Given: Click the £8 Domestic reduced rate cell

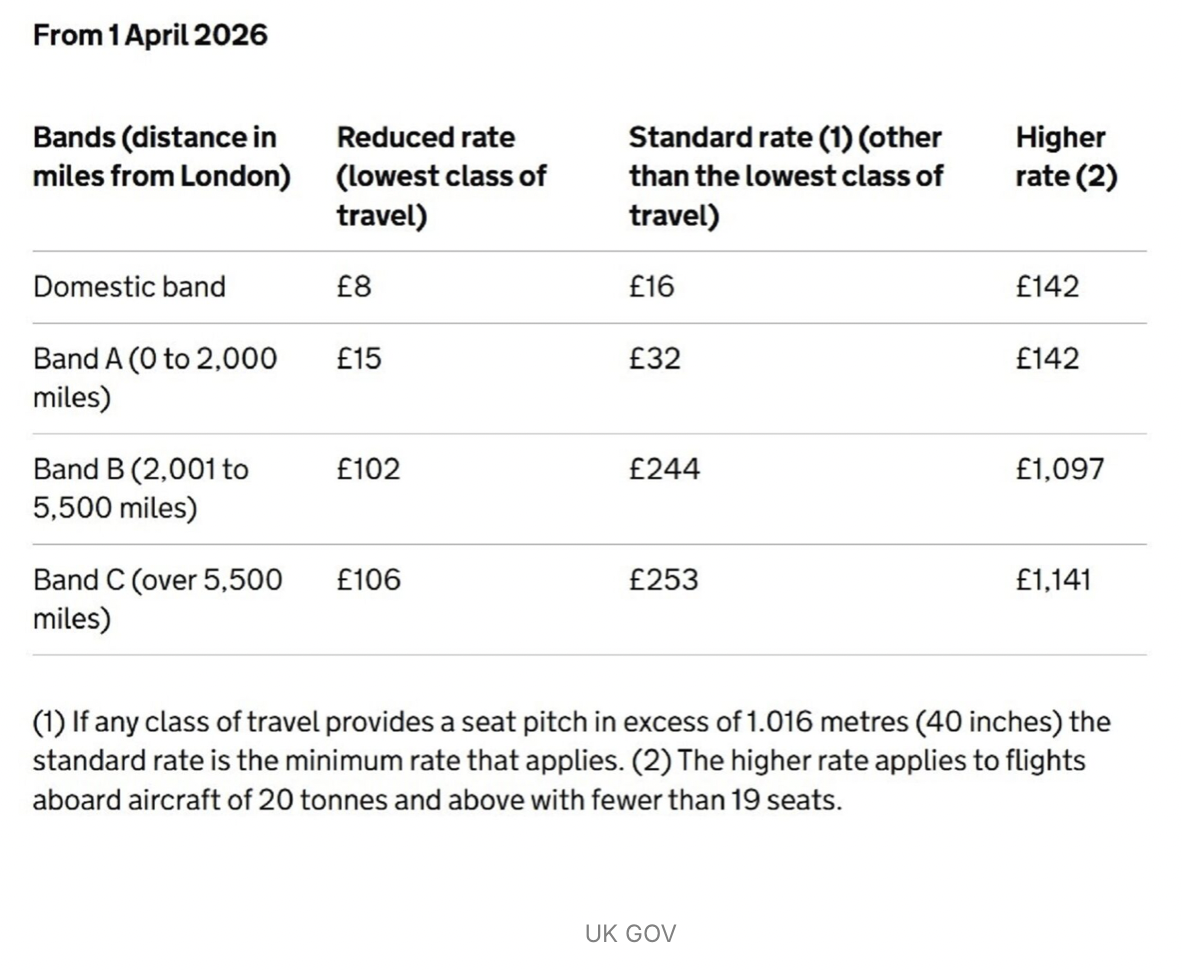Looking at the screenshot, I should pyautogui.click(x=354, y=287).
